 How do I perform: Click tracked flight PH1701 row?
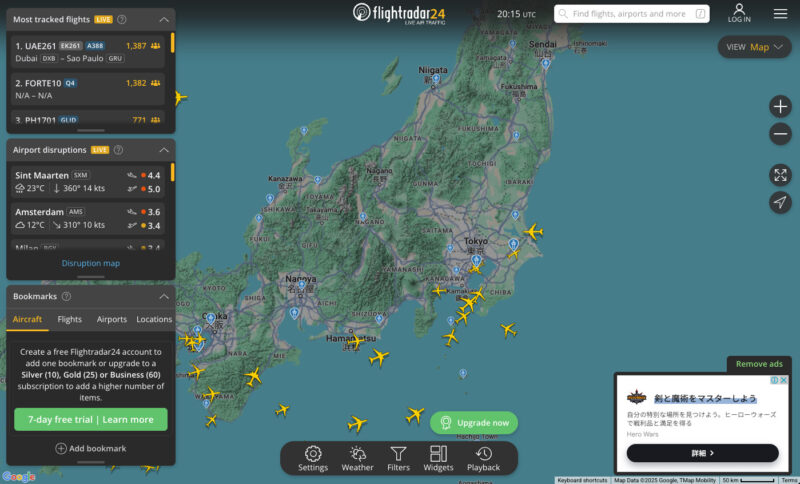click(88, 118)
